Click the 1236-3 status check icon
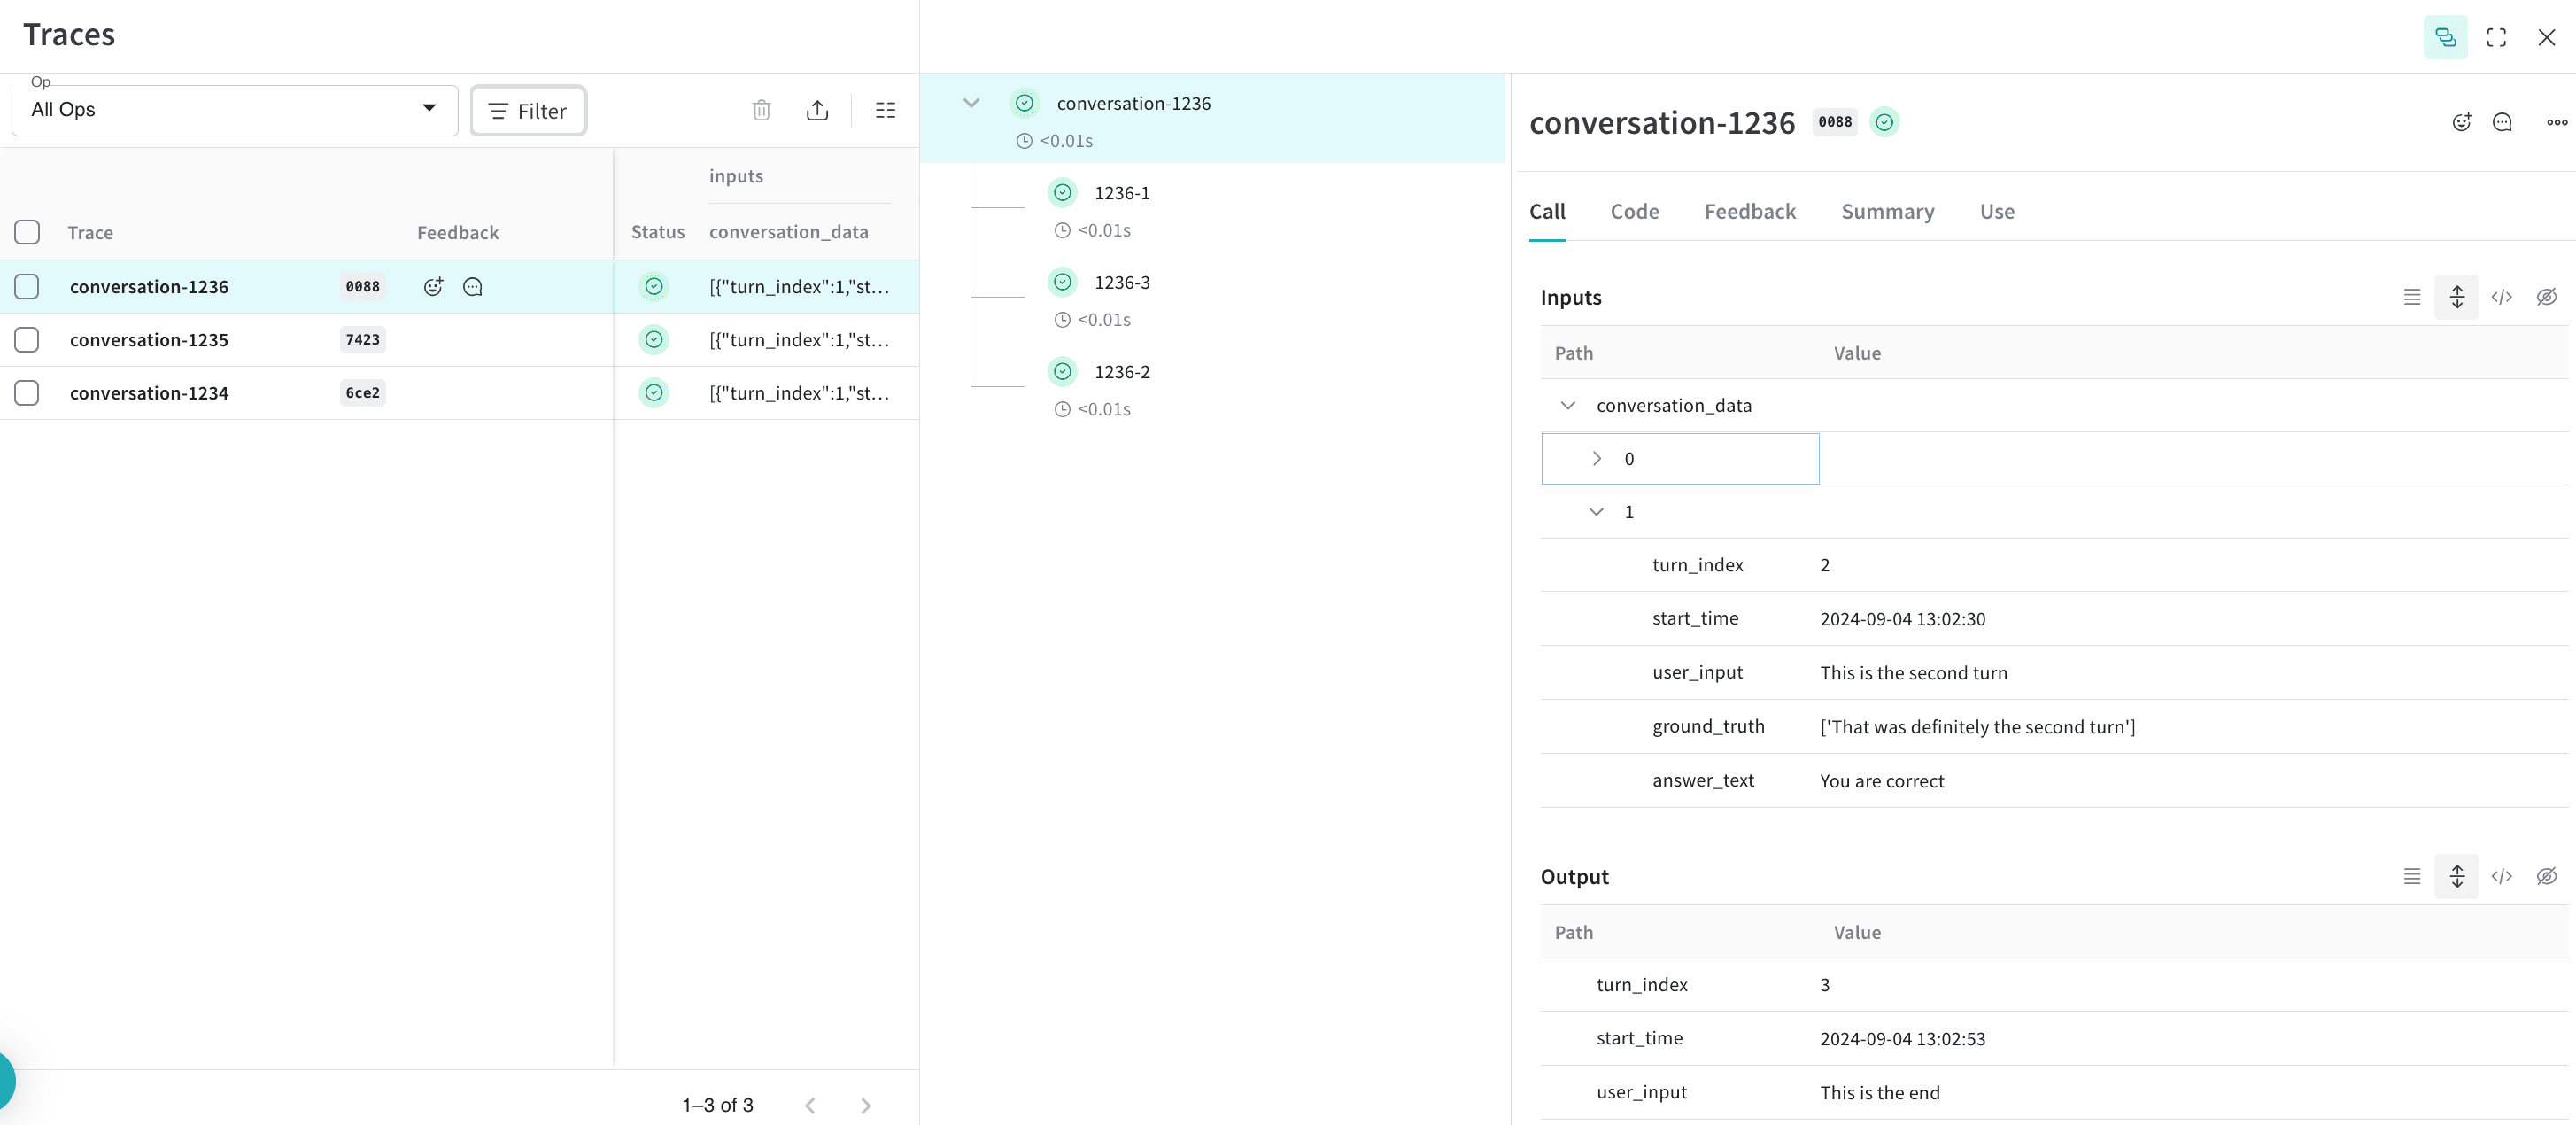This screenshot has height=1125, width=2576. coord(1062,282)
